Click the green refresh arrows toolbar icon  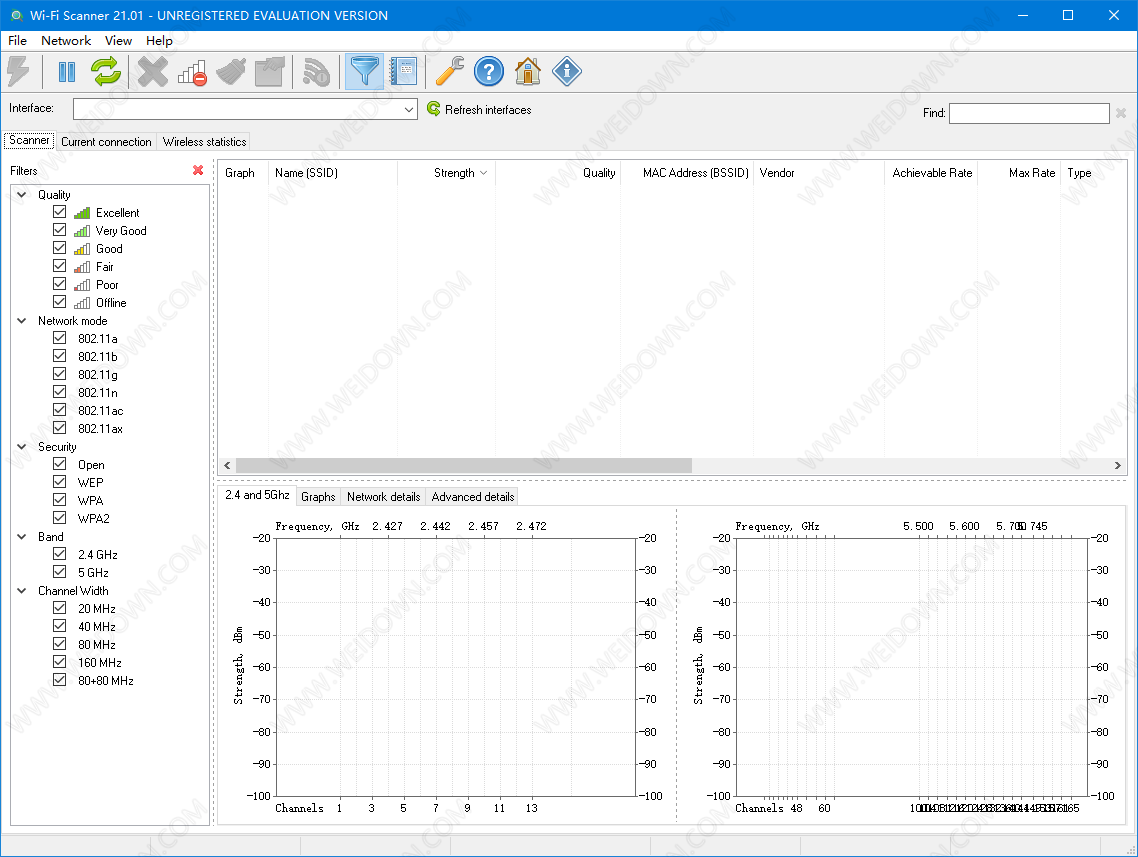(106, 71)
